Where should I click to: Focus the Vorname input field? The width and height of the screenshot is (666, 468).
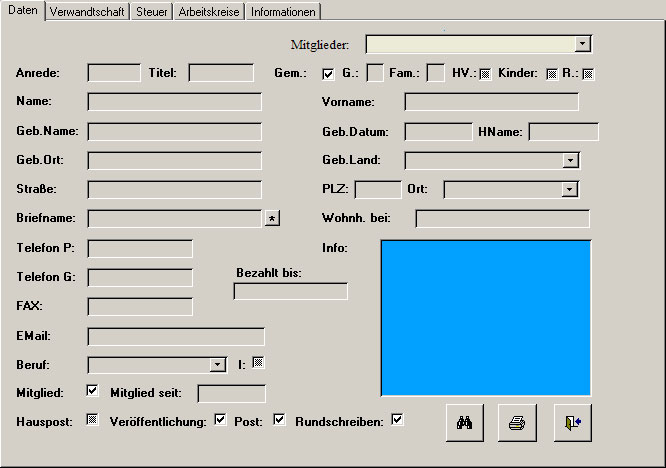point(491,102)
